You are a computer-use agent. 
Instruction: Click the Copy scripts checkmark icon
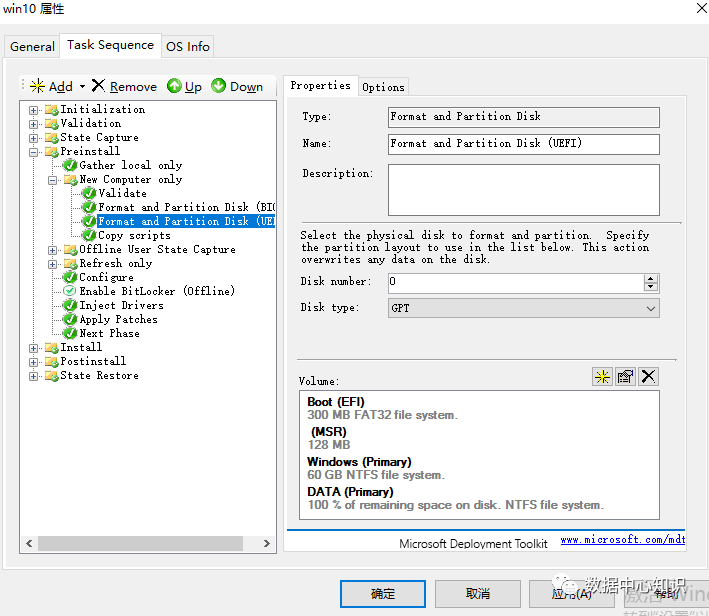pos(89,236)
